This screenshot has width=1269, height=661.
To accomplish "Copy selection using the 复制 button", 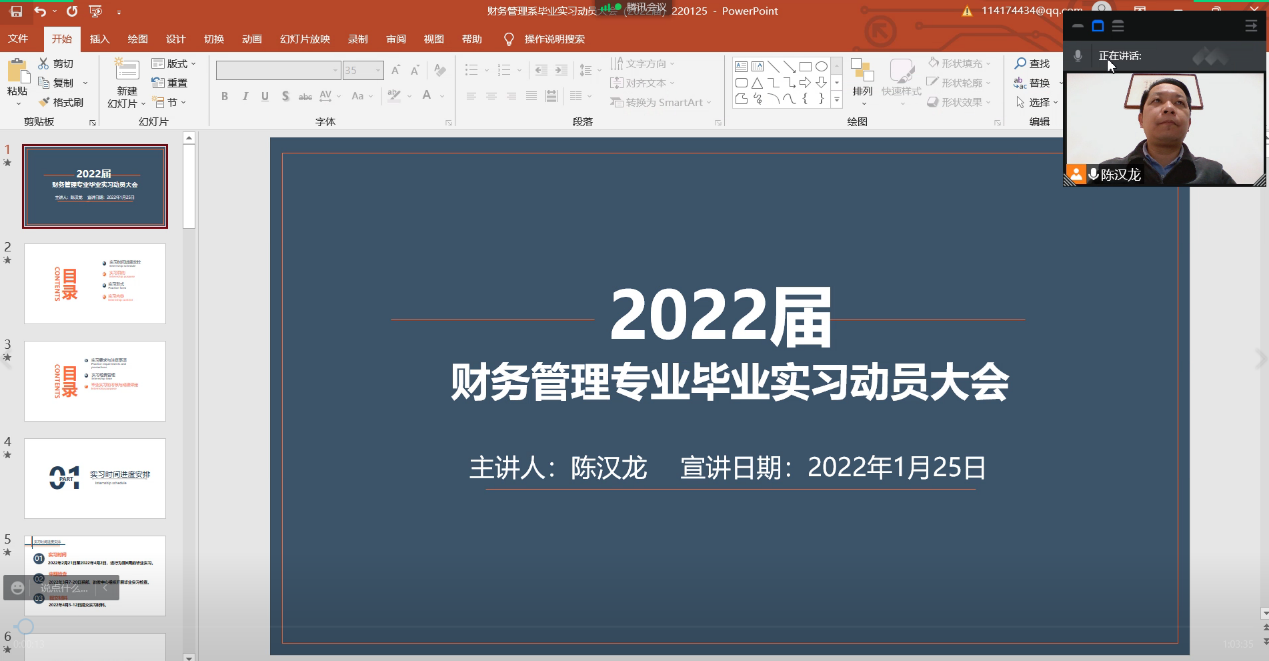I will pyautogui.click(x=57, y=83).
